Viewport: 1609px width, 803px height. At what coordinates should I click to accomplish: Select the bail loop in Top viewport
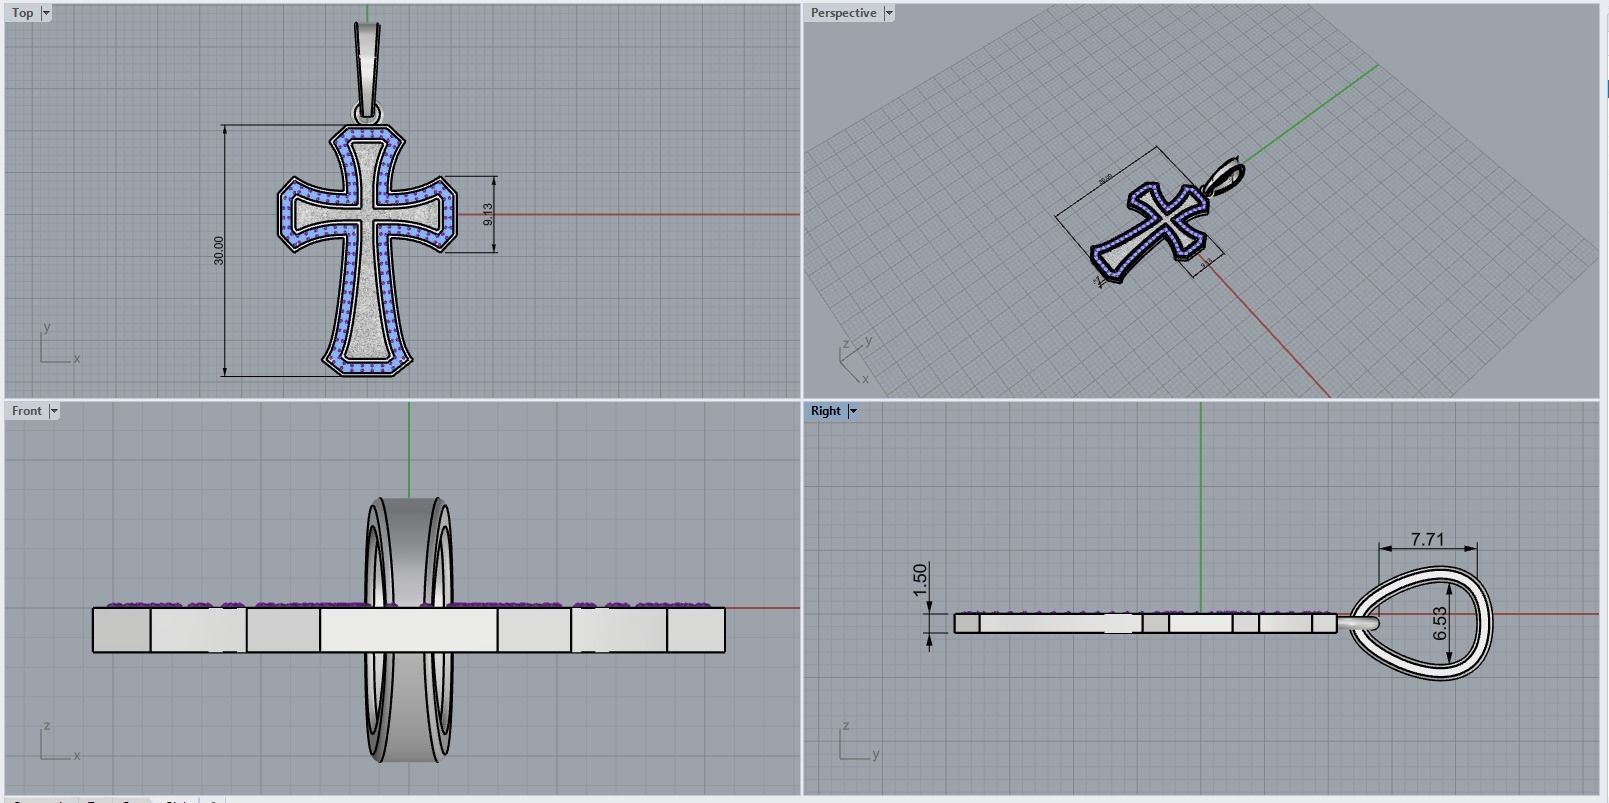click(x=368, y=70)
